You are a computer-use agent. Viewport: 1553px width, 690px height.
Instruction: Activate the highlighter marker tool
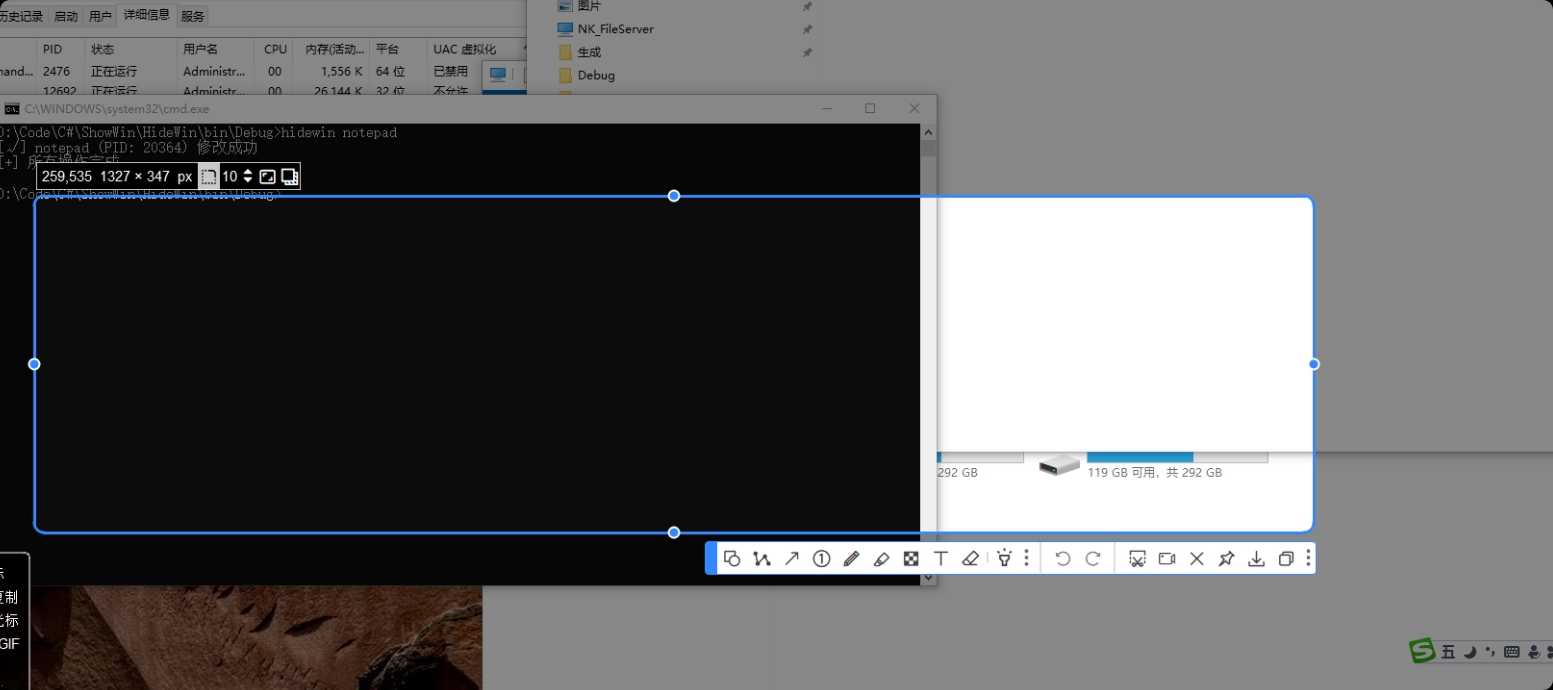[x=881, y=559]
